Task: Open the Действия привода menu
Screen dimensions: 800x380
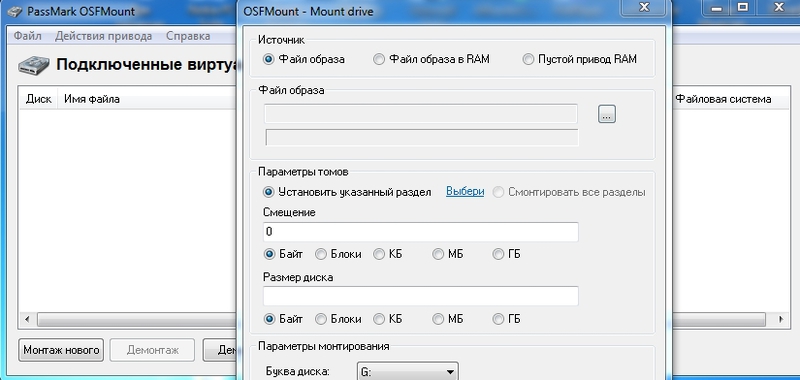Action: point(104,36)
